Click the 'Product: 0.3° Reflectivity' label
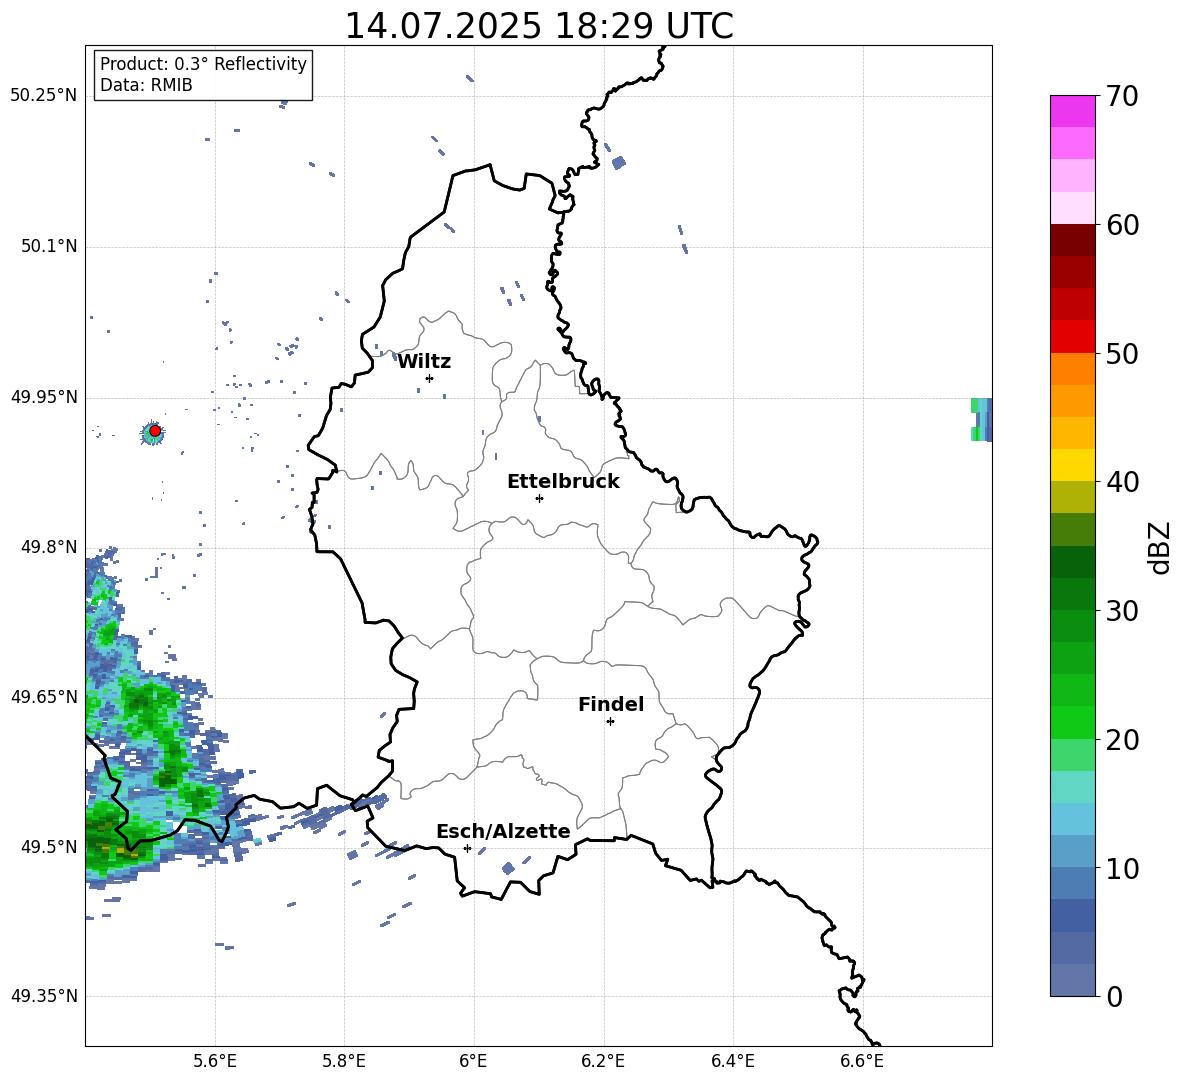This screenshot has height=1081, width=1184. 203,63
